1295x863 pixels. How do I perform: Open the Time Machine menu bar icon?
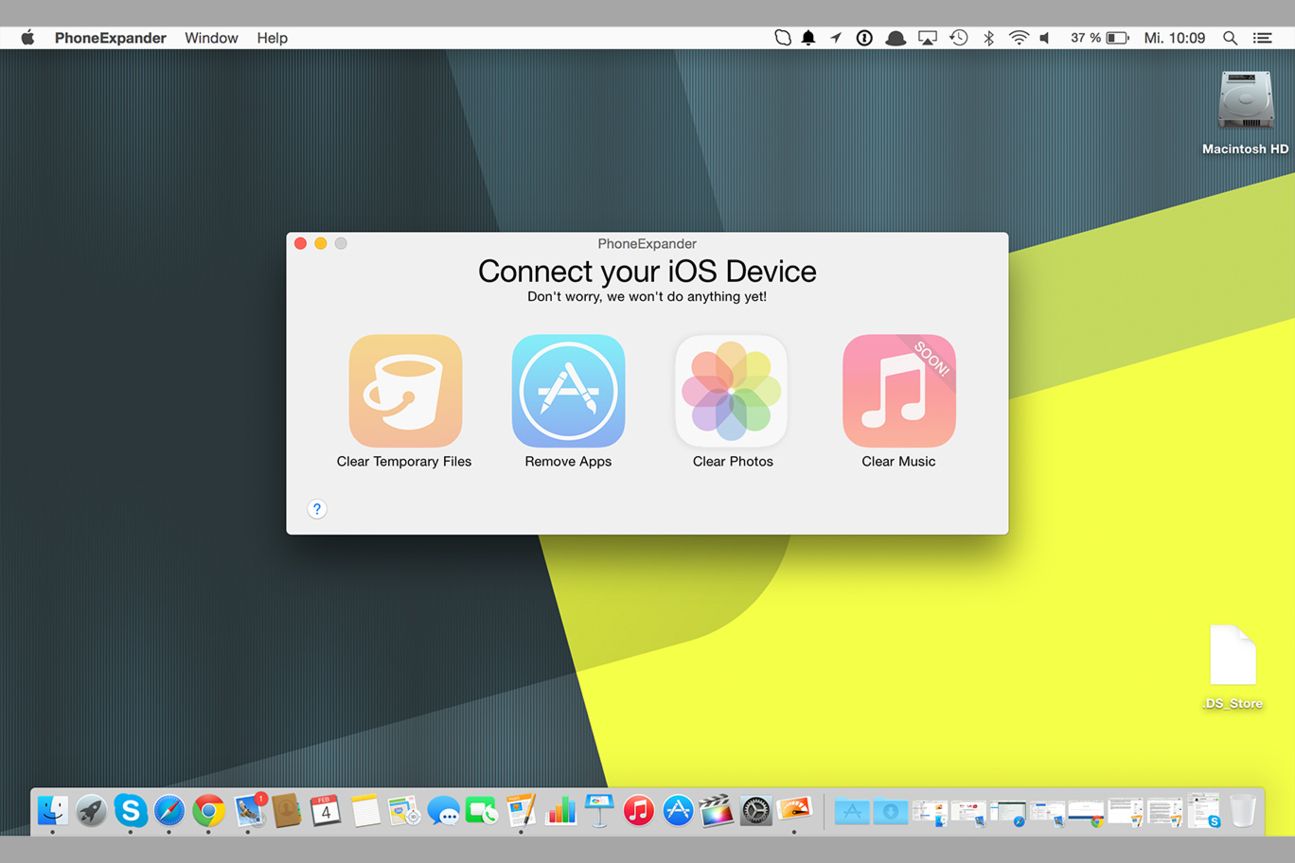(958, 38)
